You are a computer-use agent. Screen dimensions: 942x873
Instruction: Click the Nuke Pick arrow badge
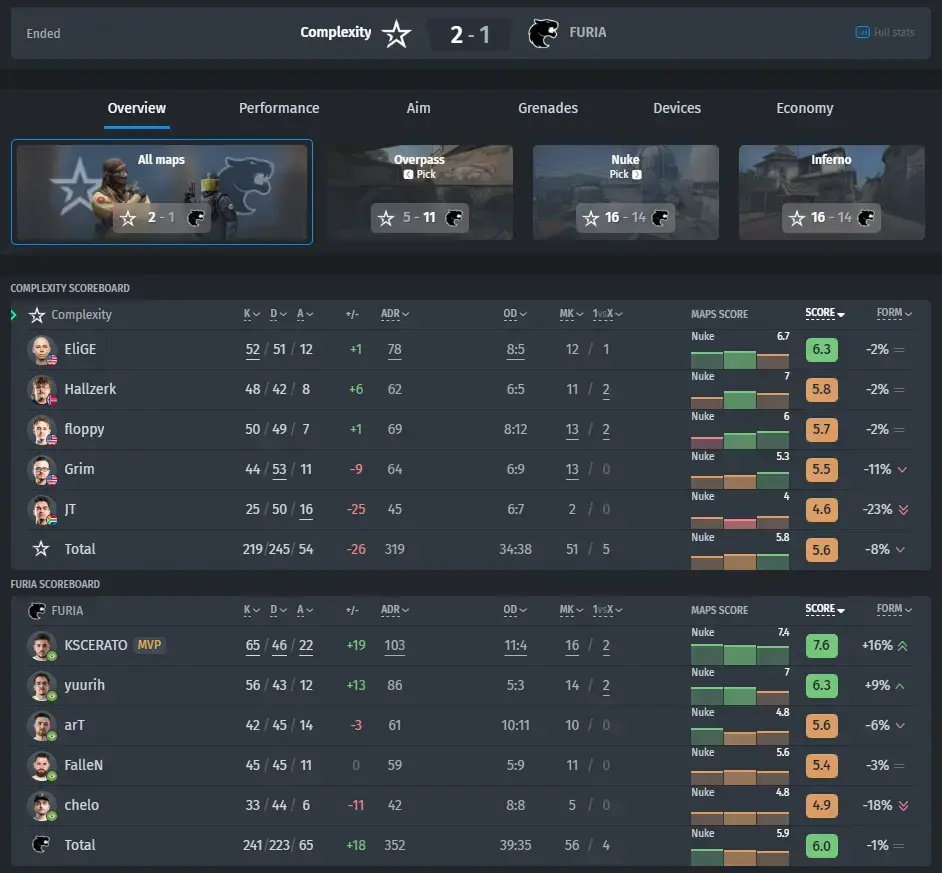coord(637,174)
